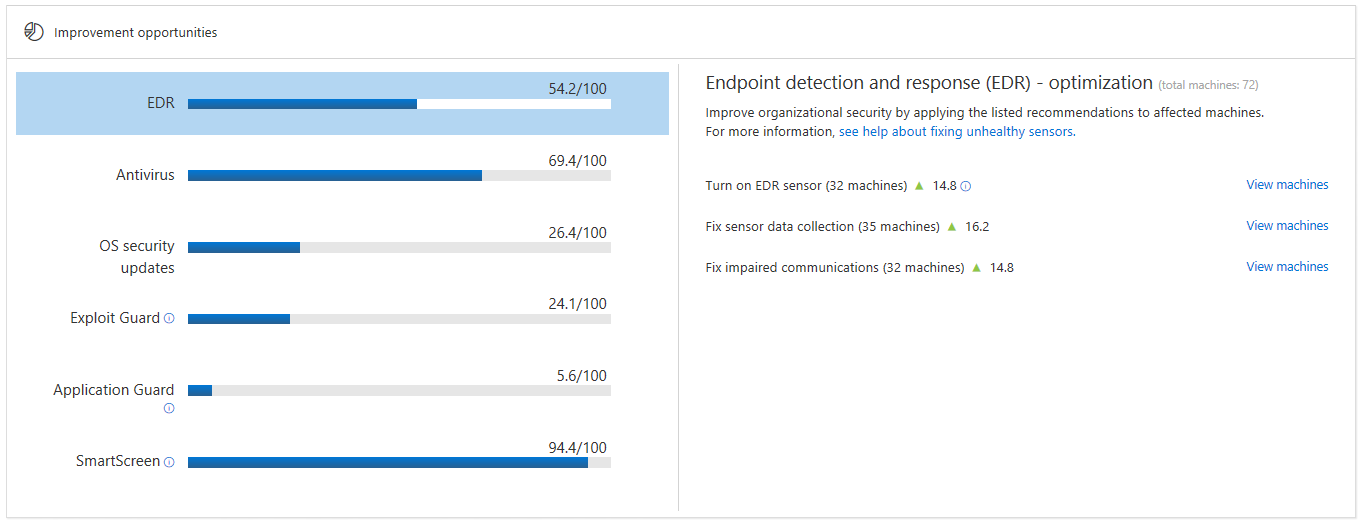1359x525 pixels.
Task: View machines for Turn on EDR sensor
Action: [x=1287, y=185]
